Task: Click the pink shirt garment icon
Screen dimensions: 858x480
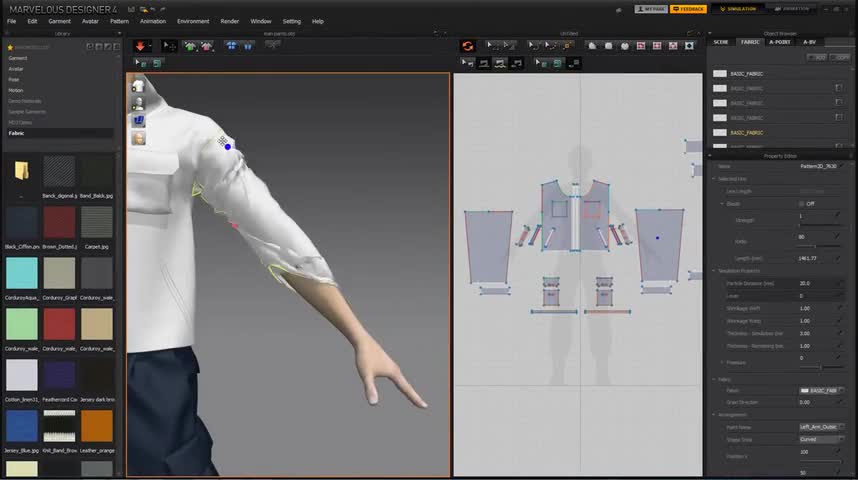Action: (206, 46)
